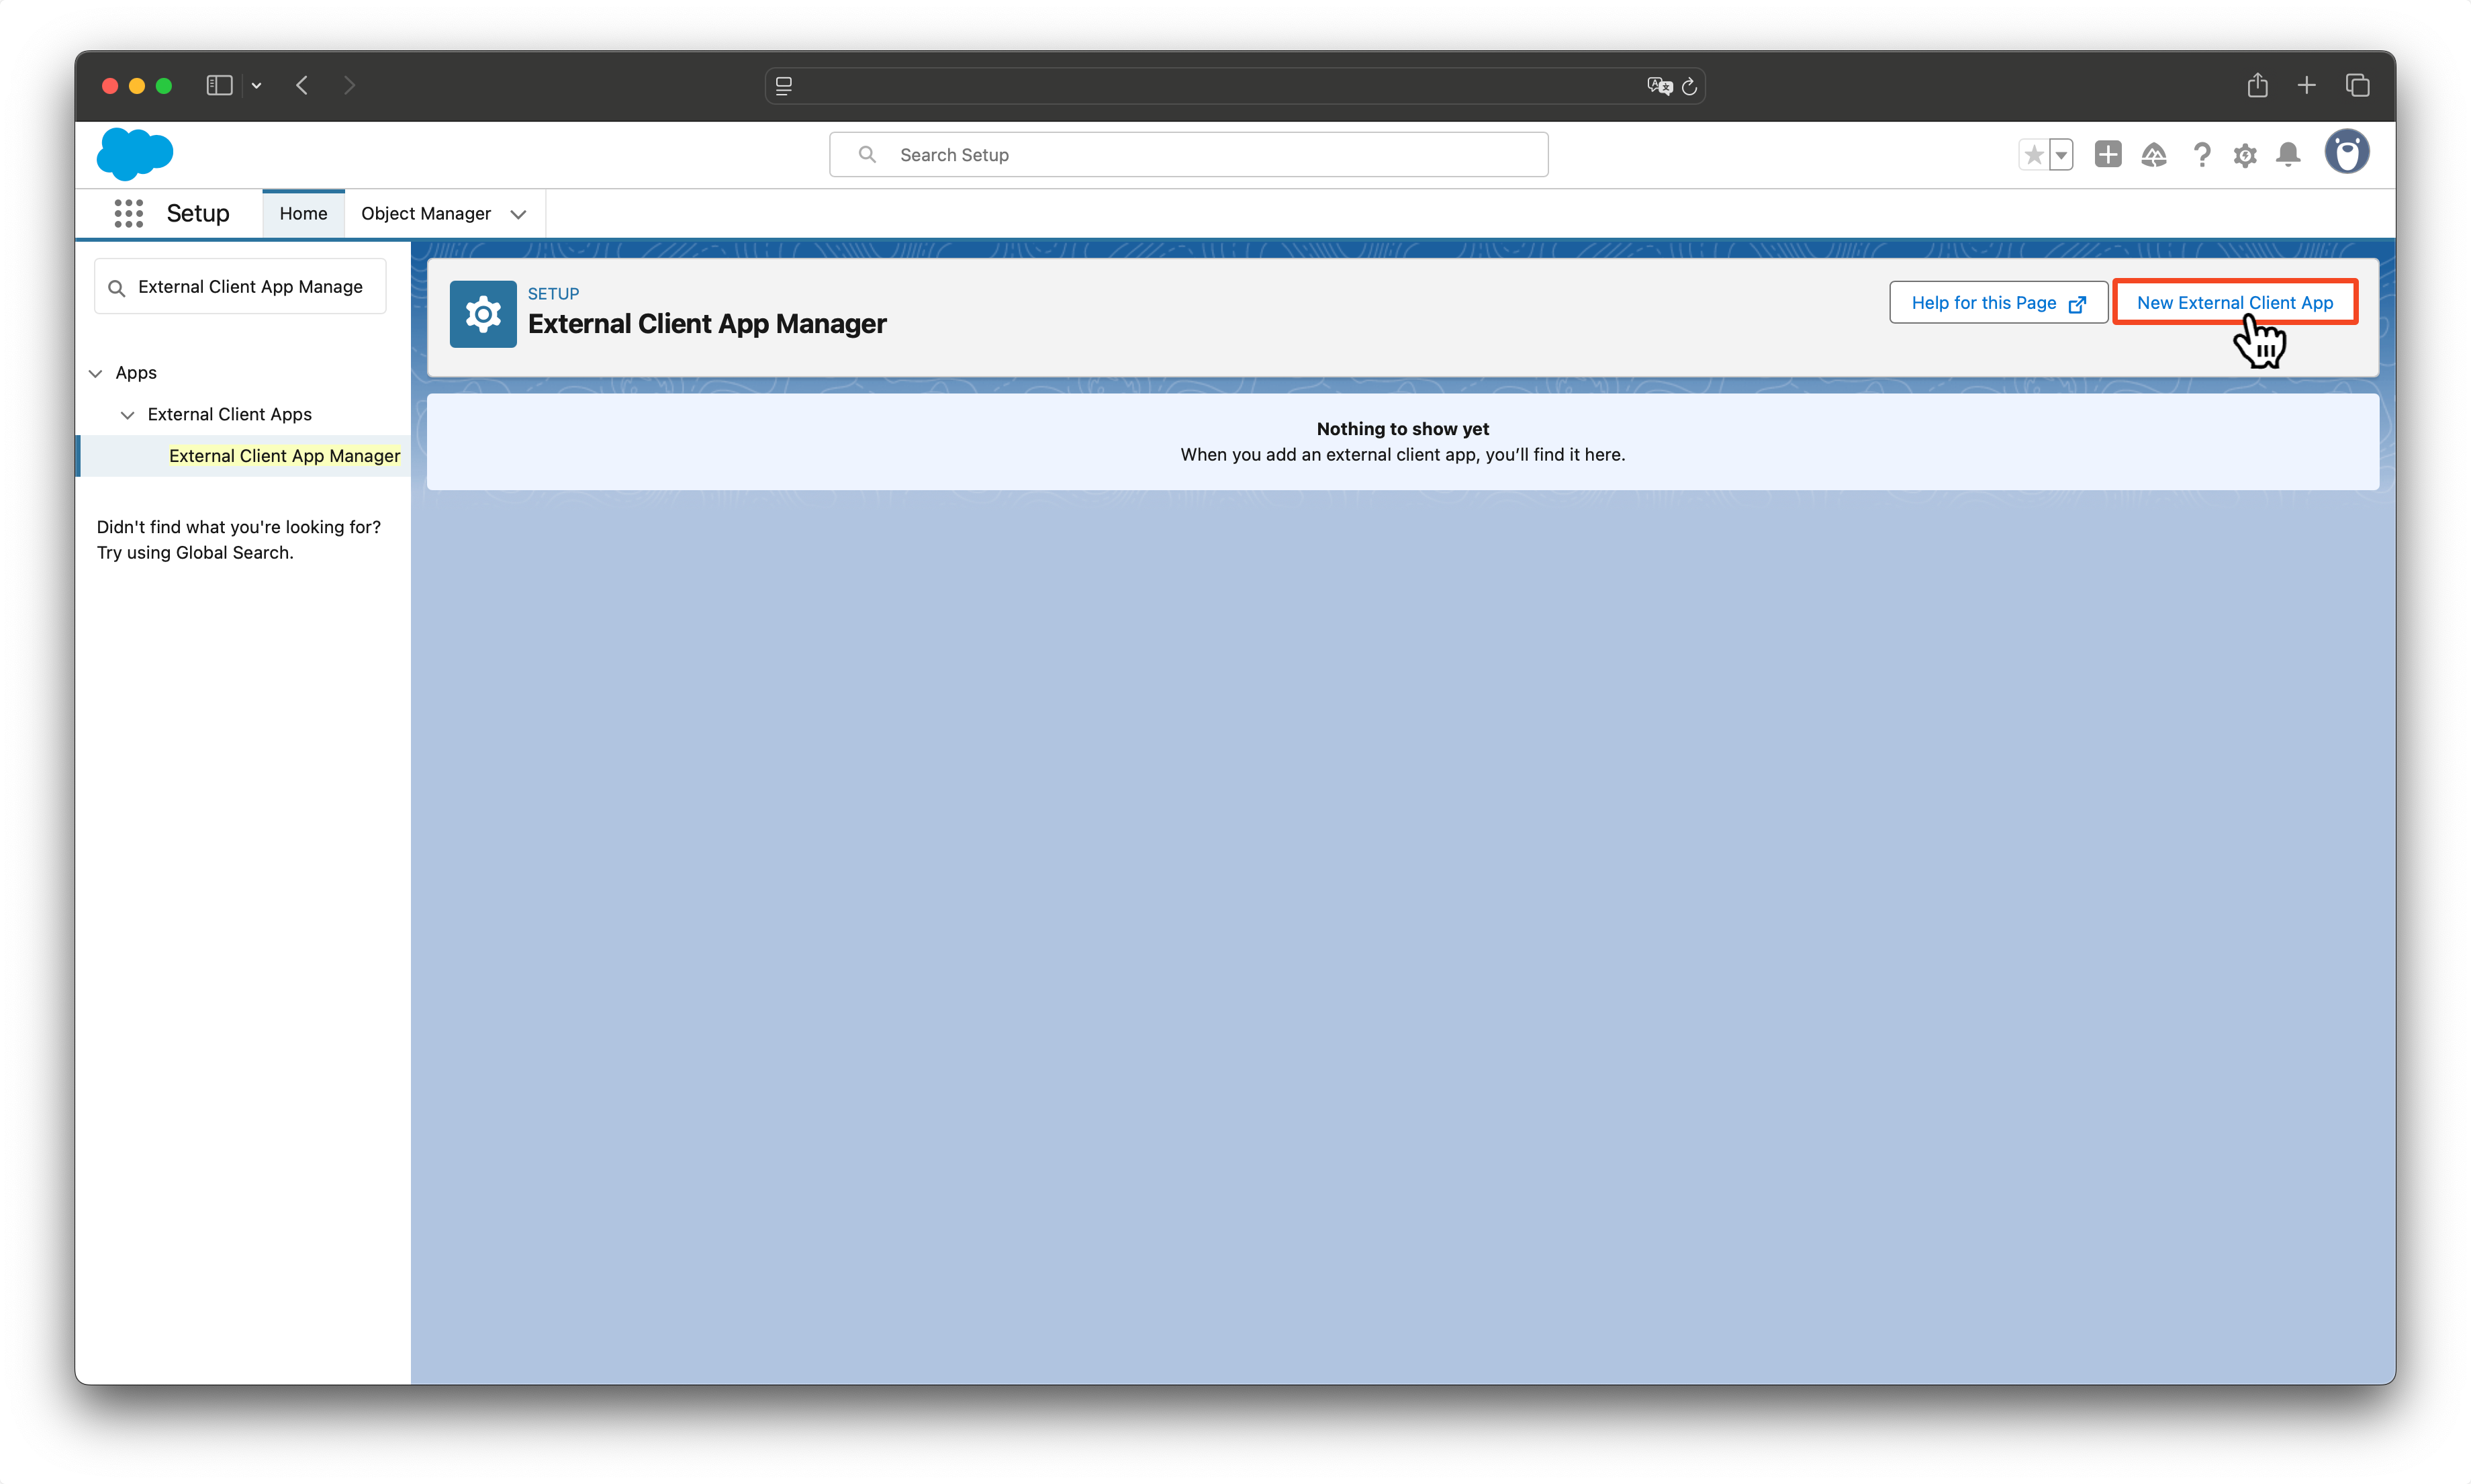2471x1484 pixels.
Task: Open the Object Manager tab
Action: pos(426,214)
